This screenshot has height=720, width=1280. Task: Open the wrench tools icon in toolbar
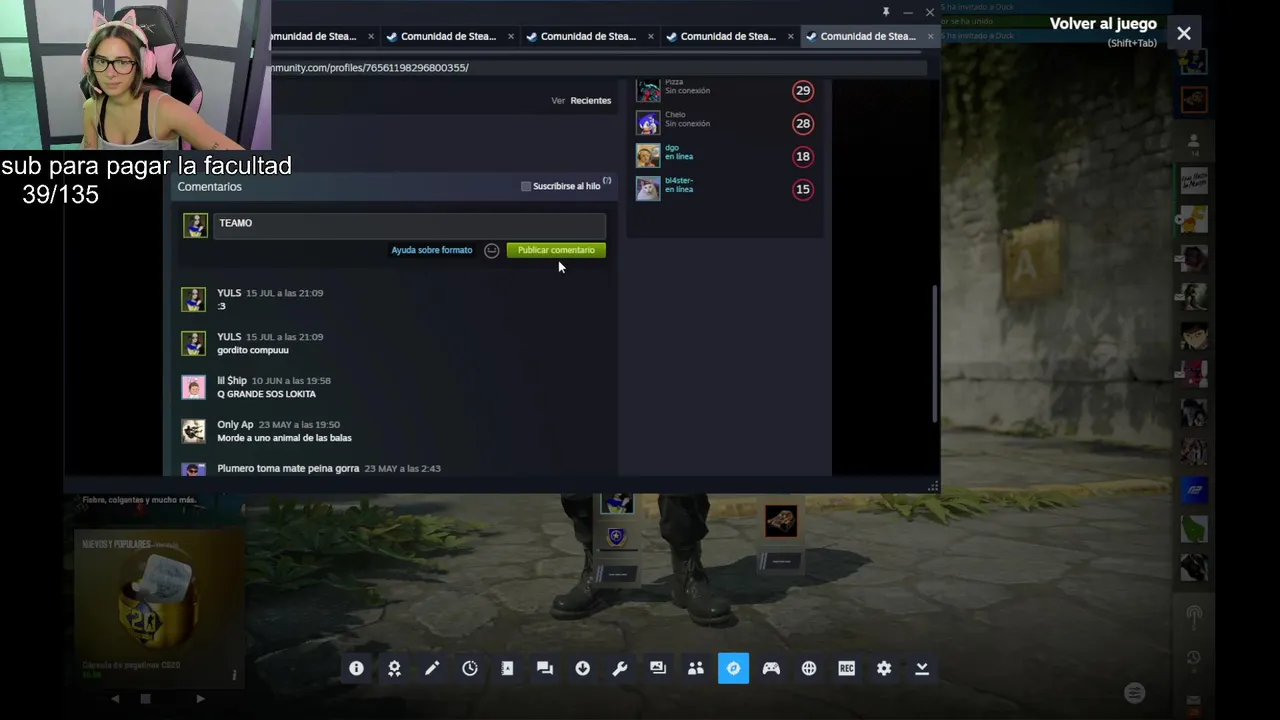(620, 668)
